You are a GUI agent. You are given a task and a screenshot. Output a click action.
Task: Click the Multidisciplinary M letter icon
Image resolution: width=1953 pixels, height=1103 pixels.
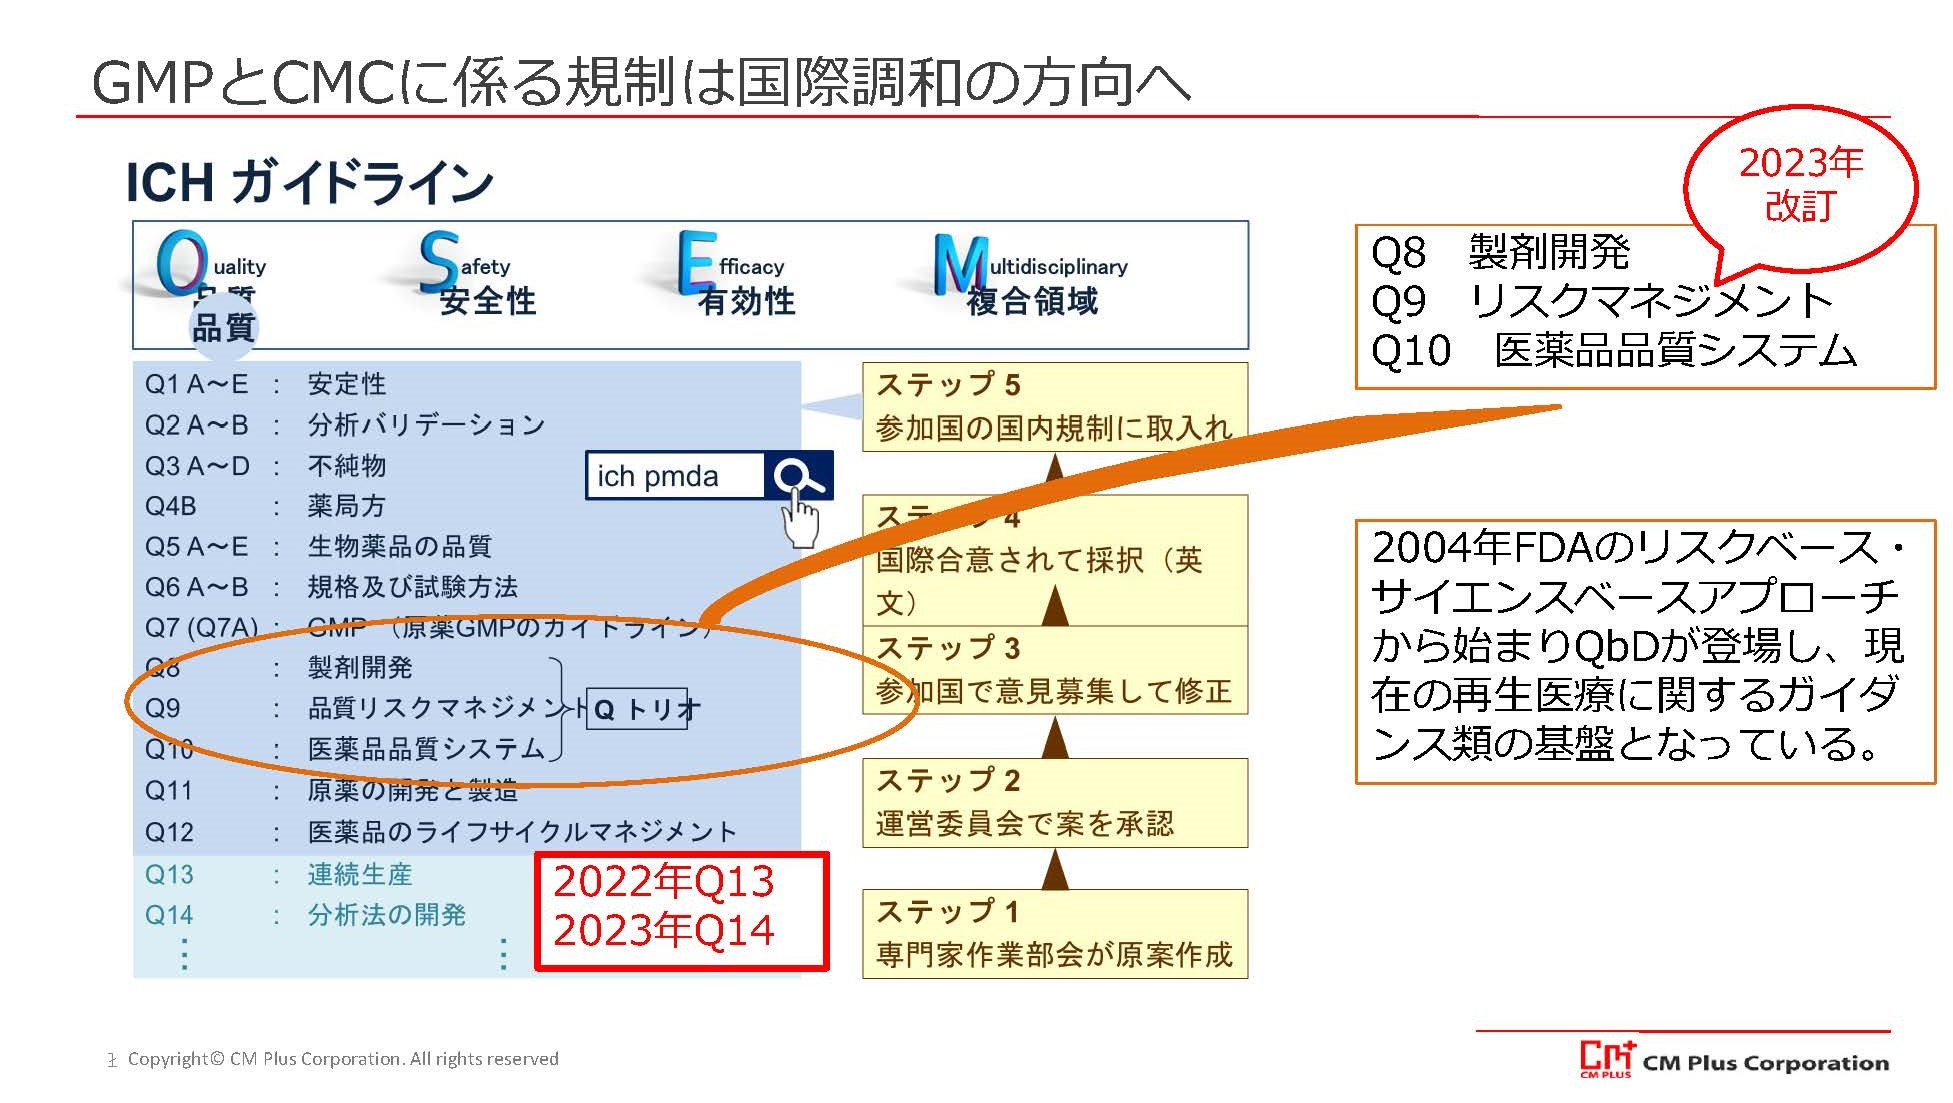coord(958,264)
